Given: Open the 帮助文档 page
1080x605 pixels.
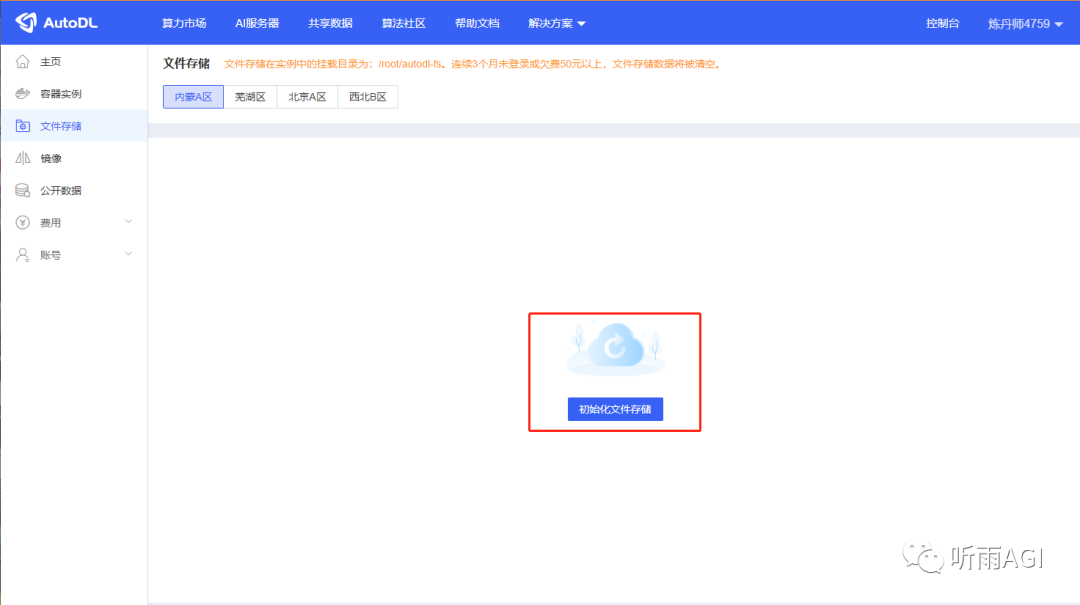Looking at the screenshot, I should tap(477, 22).
